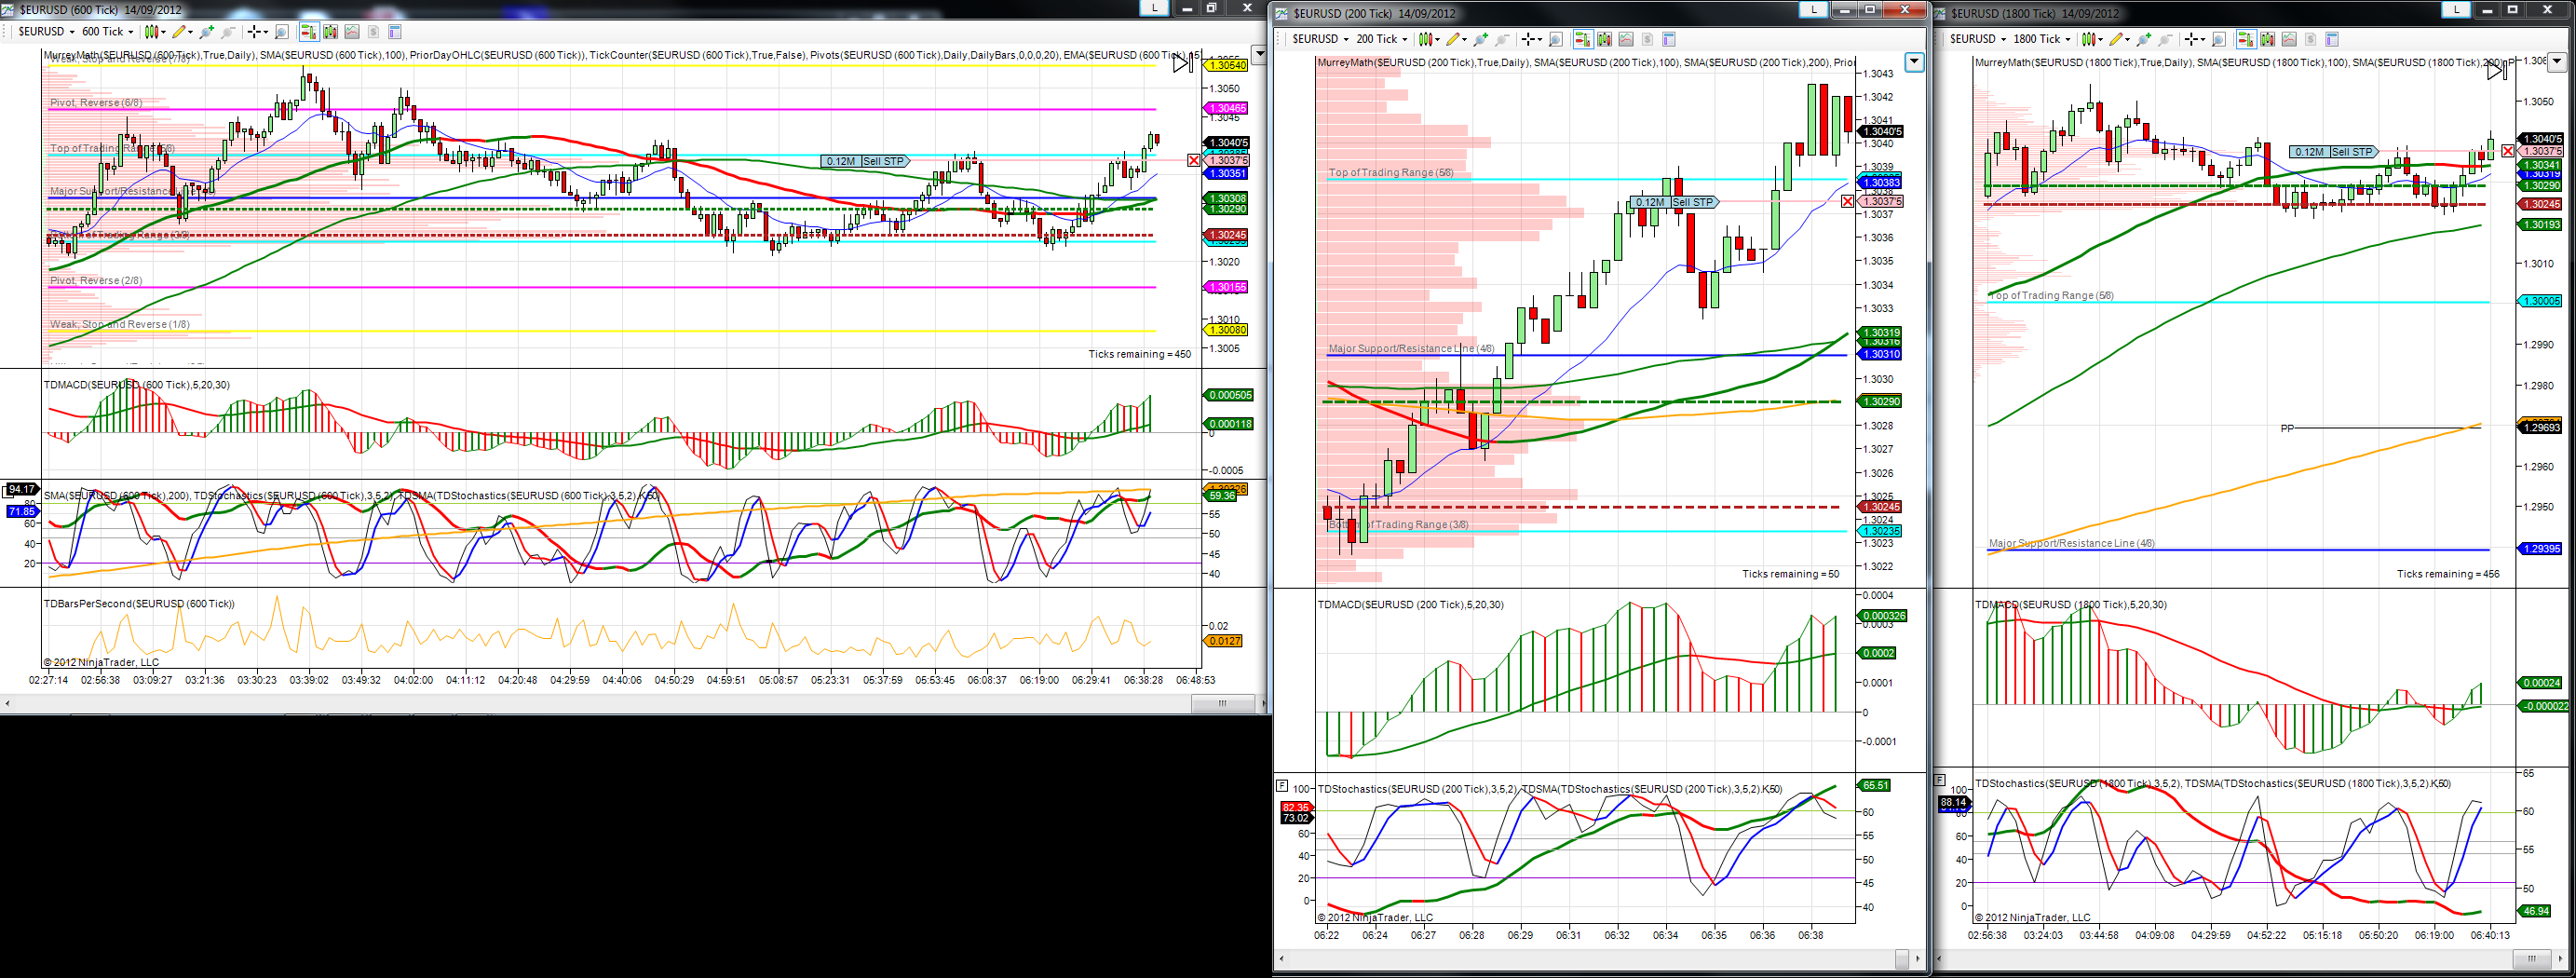Click bar style candles icon in 1800 Tick toolbar
Viewport: 2576px width, 978px height.
[x=2088, y=39]
